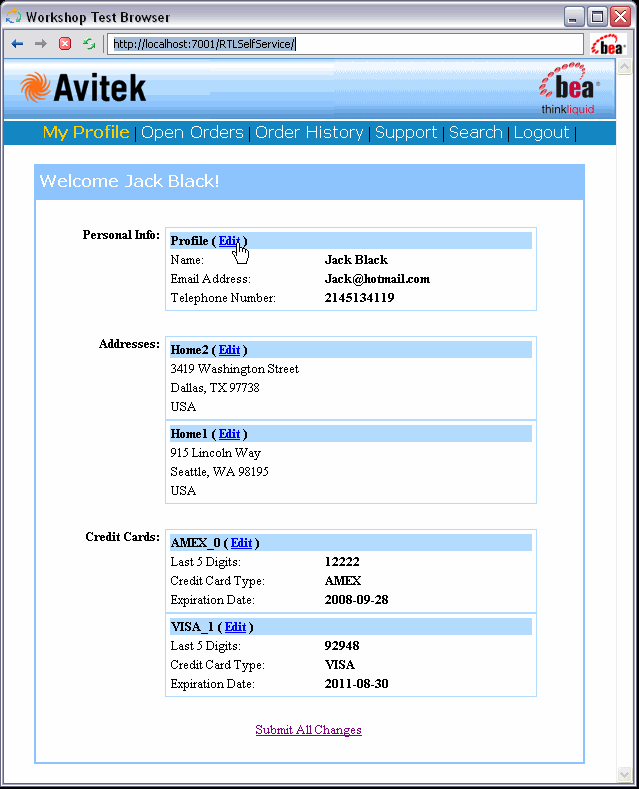The height and width of the screenshot is (789, 639).
Task: Click expiration date 2008-09-28
Action: [356, 600]
